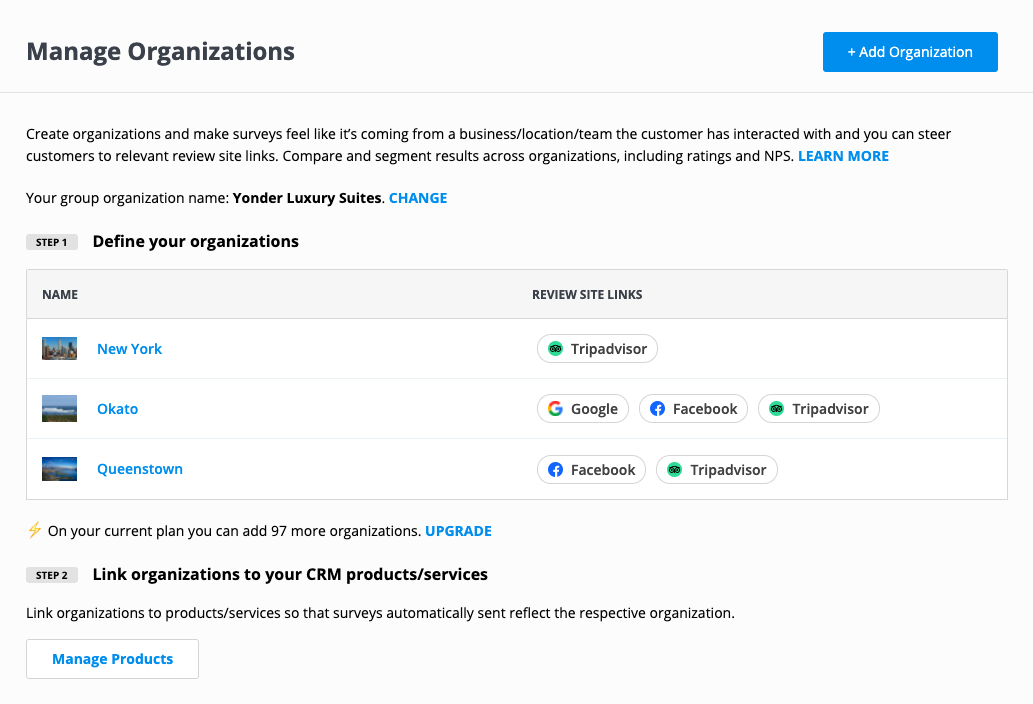Open the LEARN MORE link

[843, 156]
